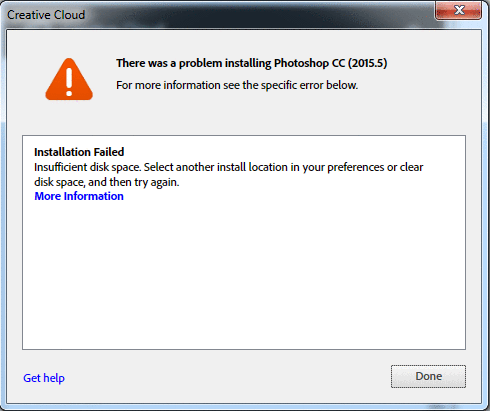The image size is (490, 411).
Task: Click the Insufficient disk space sentence
Action: [88, 167]
